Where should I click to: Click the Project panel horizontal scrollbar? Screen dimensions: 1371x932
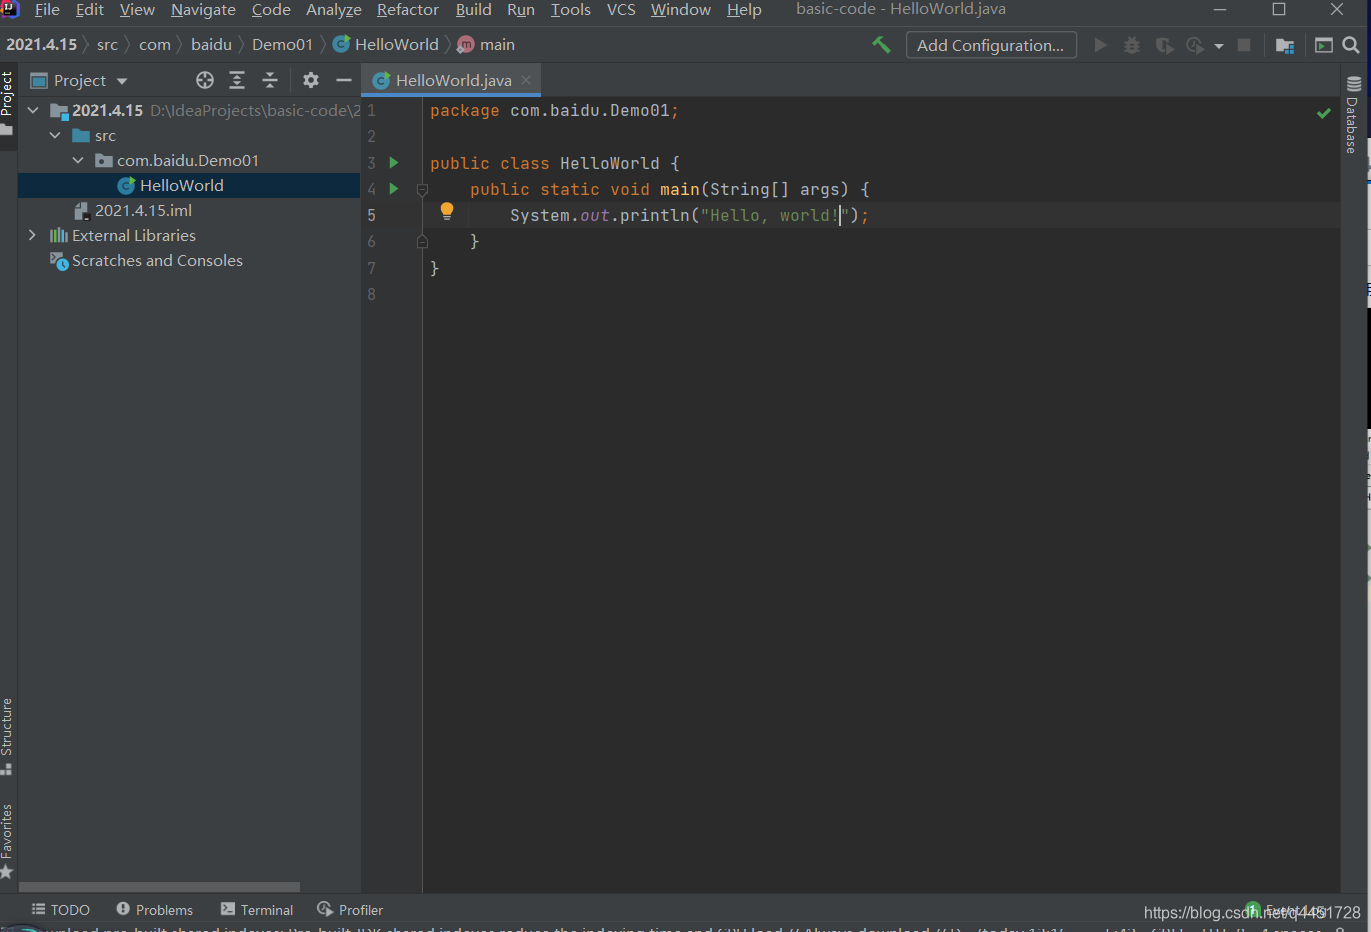(x=160, y=887)
